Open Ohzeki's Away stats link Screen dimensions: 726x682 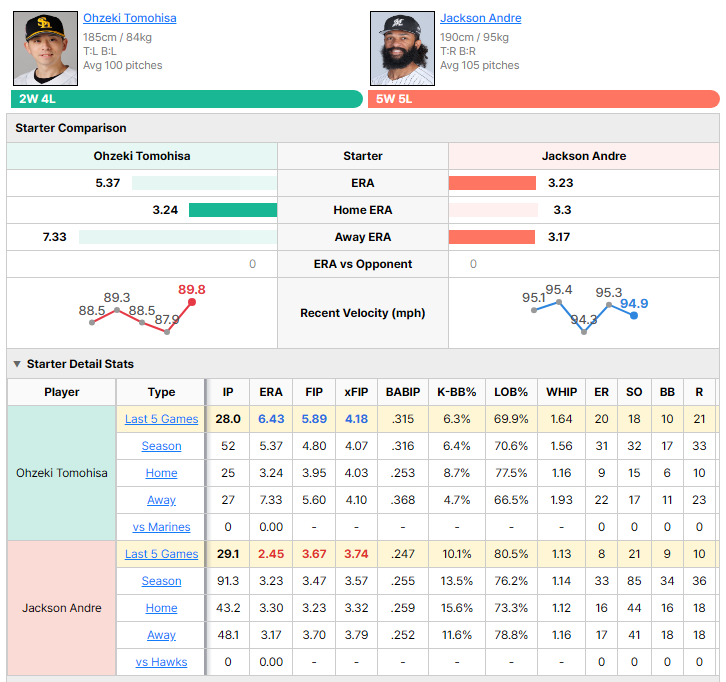point(162,500)
